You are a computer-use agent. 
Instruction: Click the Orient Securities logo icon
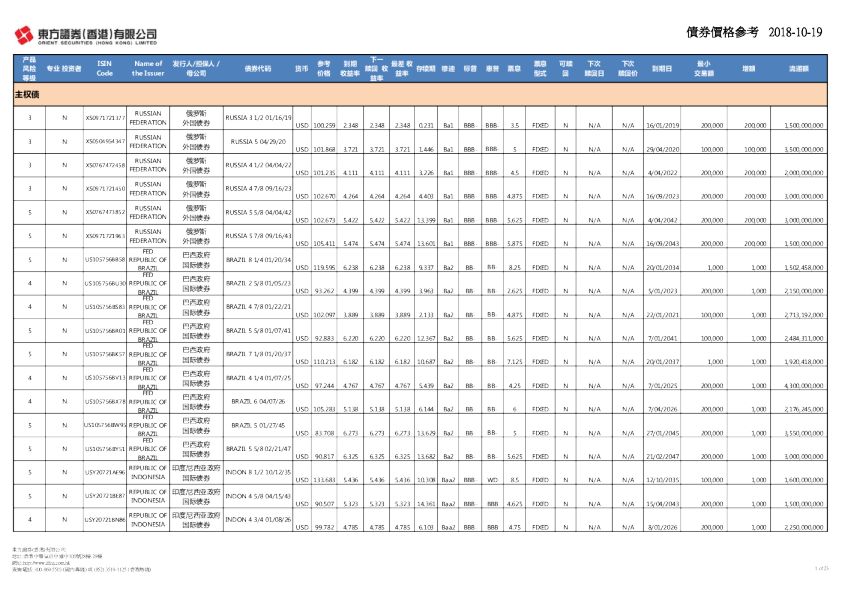22,36
